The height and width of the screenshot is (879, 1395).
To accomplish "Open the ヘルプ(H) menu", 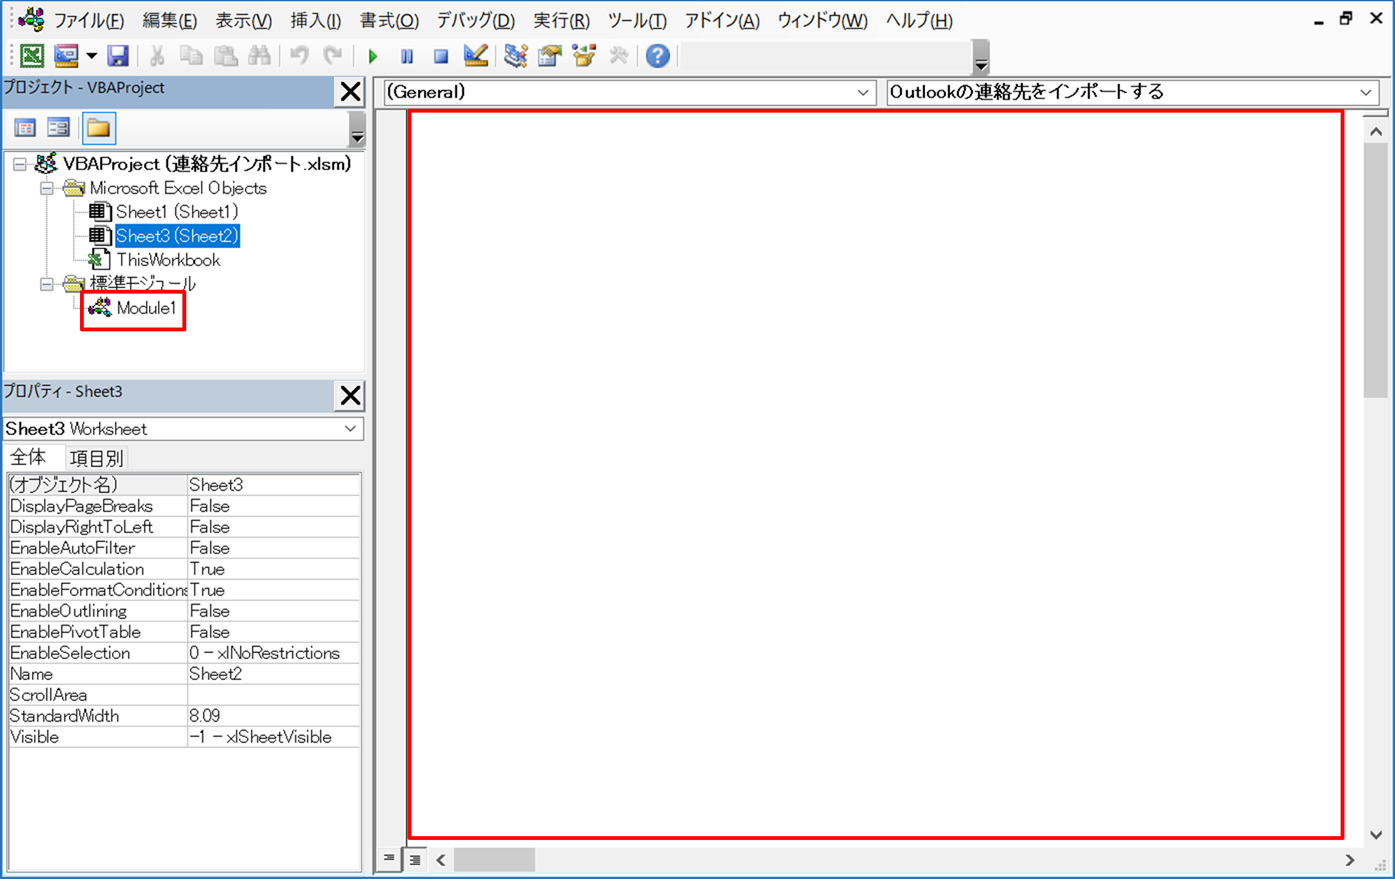I will [x=919, y=20].
